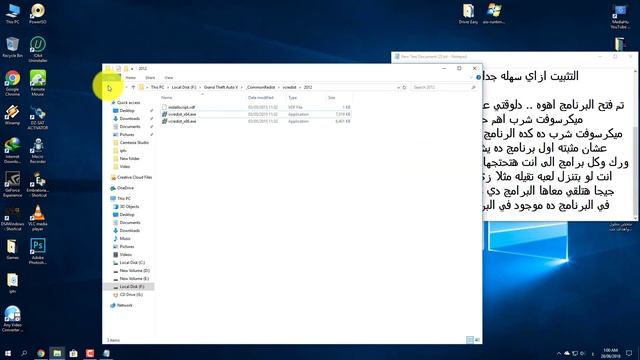Click taskbar search magnifier
The height and width of the screenshot is (360, 640).
click(x=24, y=353)
